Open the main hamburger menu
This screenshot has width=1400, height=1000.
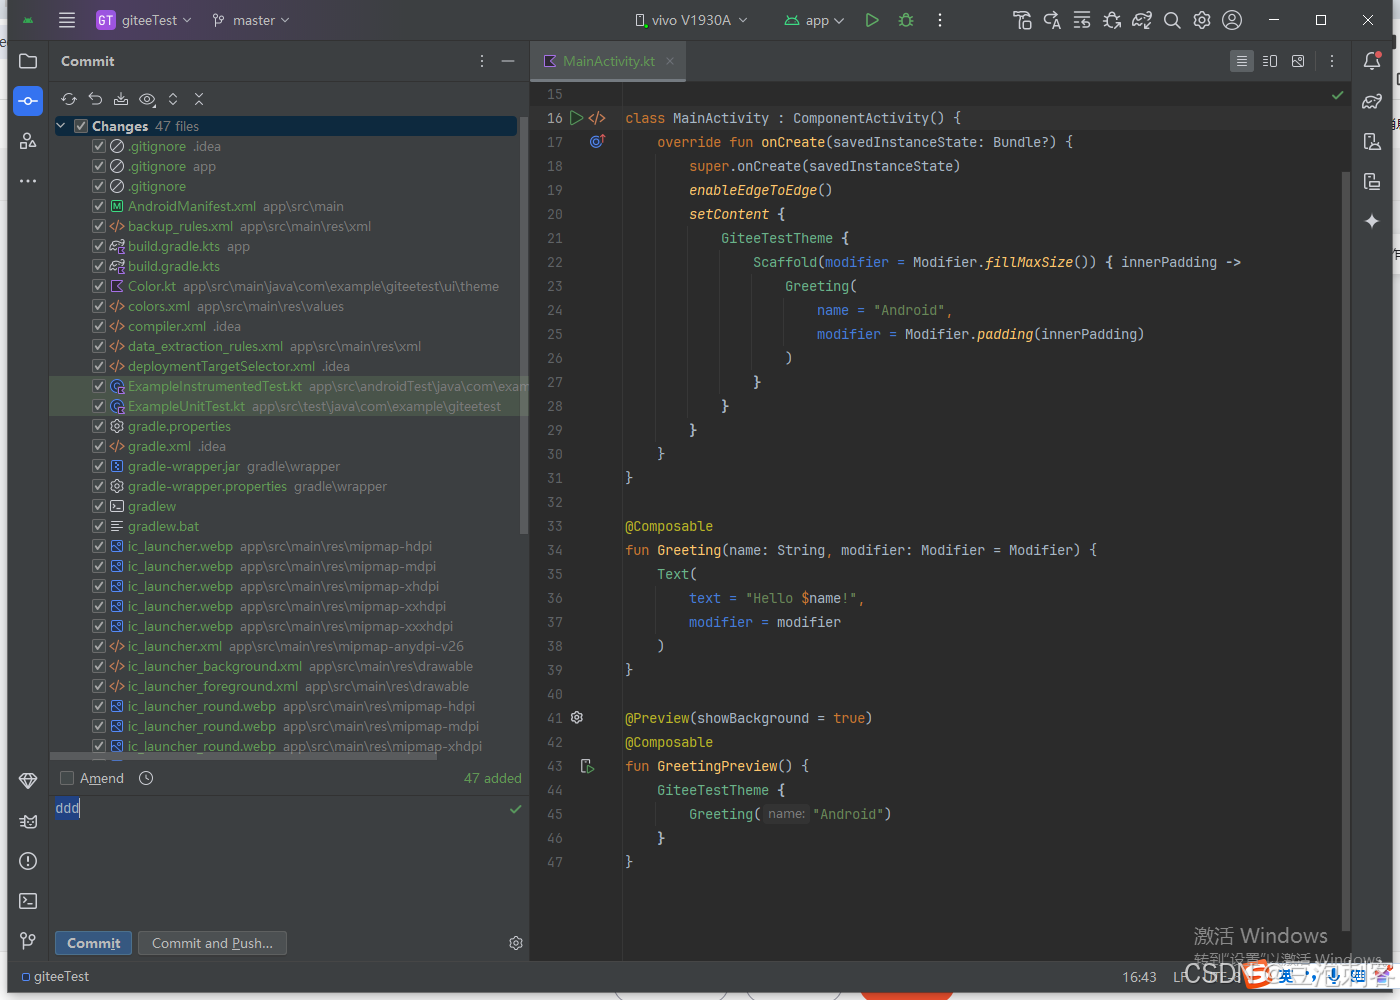(66, 19)
